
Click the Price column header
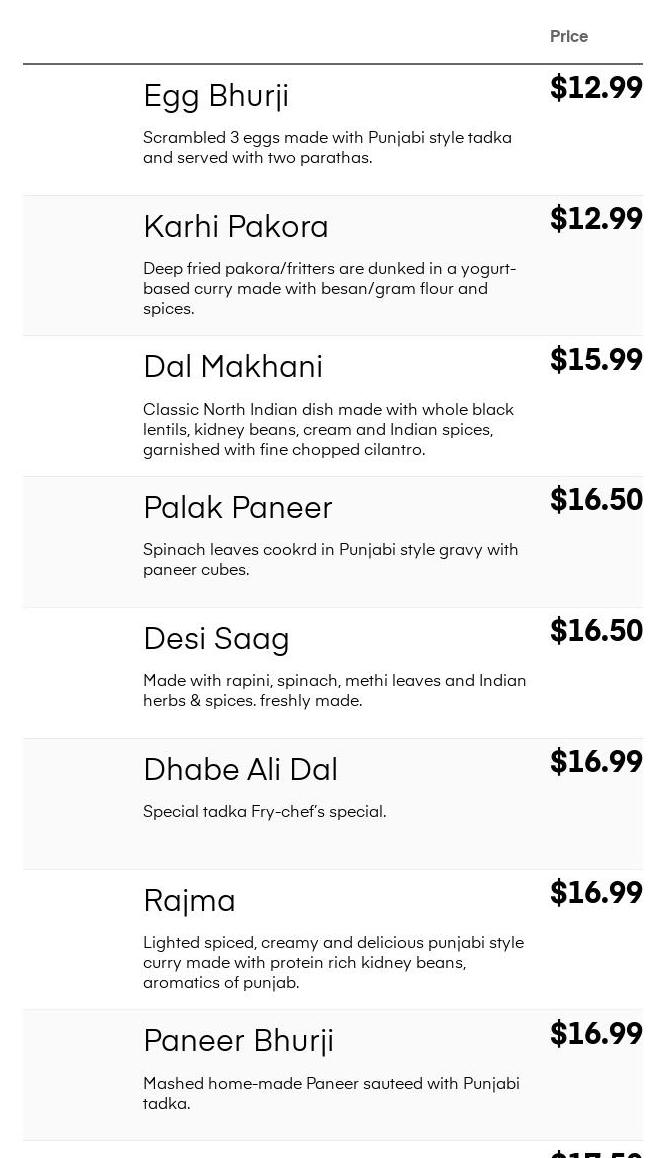tap(569, 37)
